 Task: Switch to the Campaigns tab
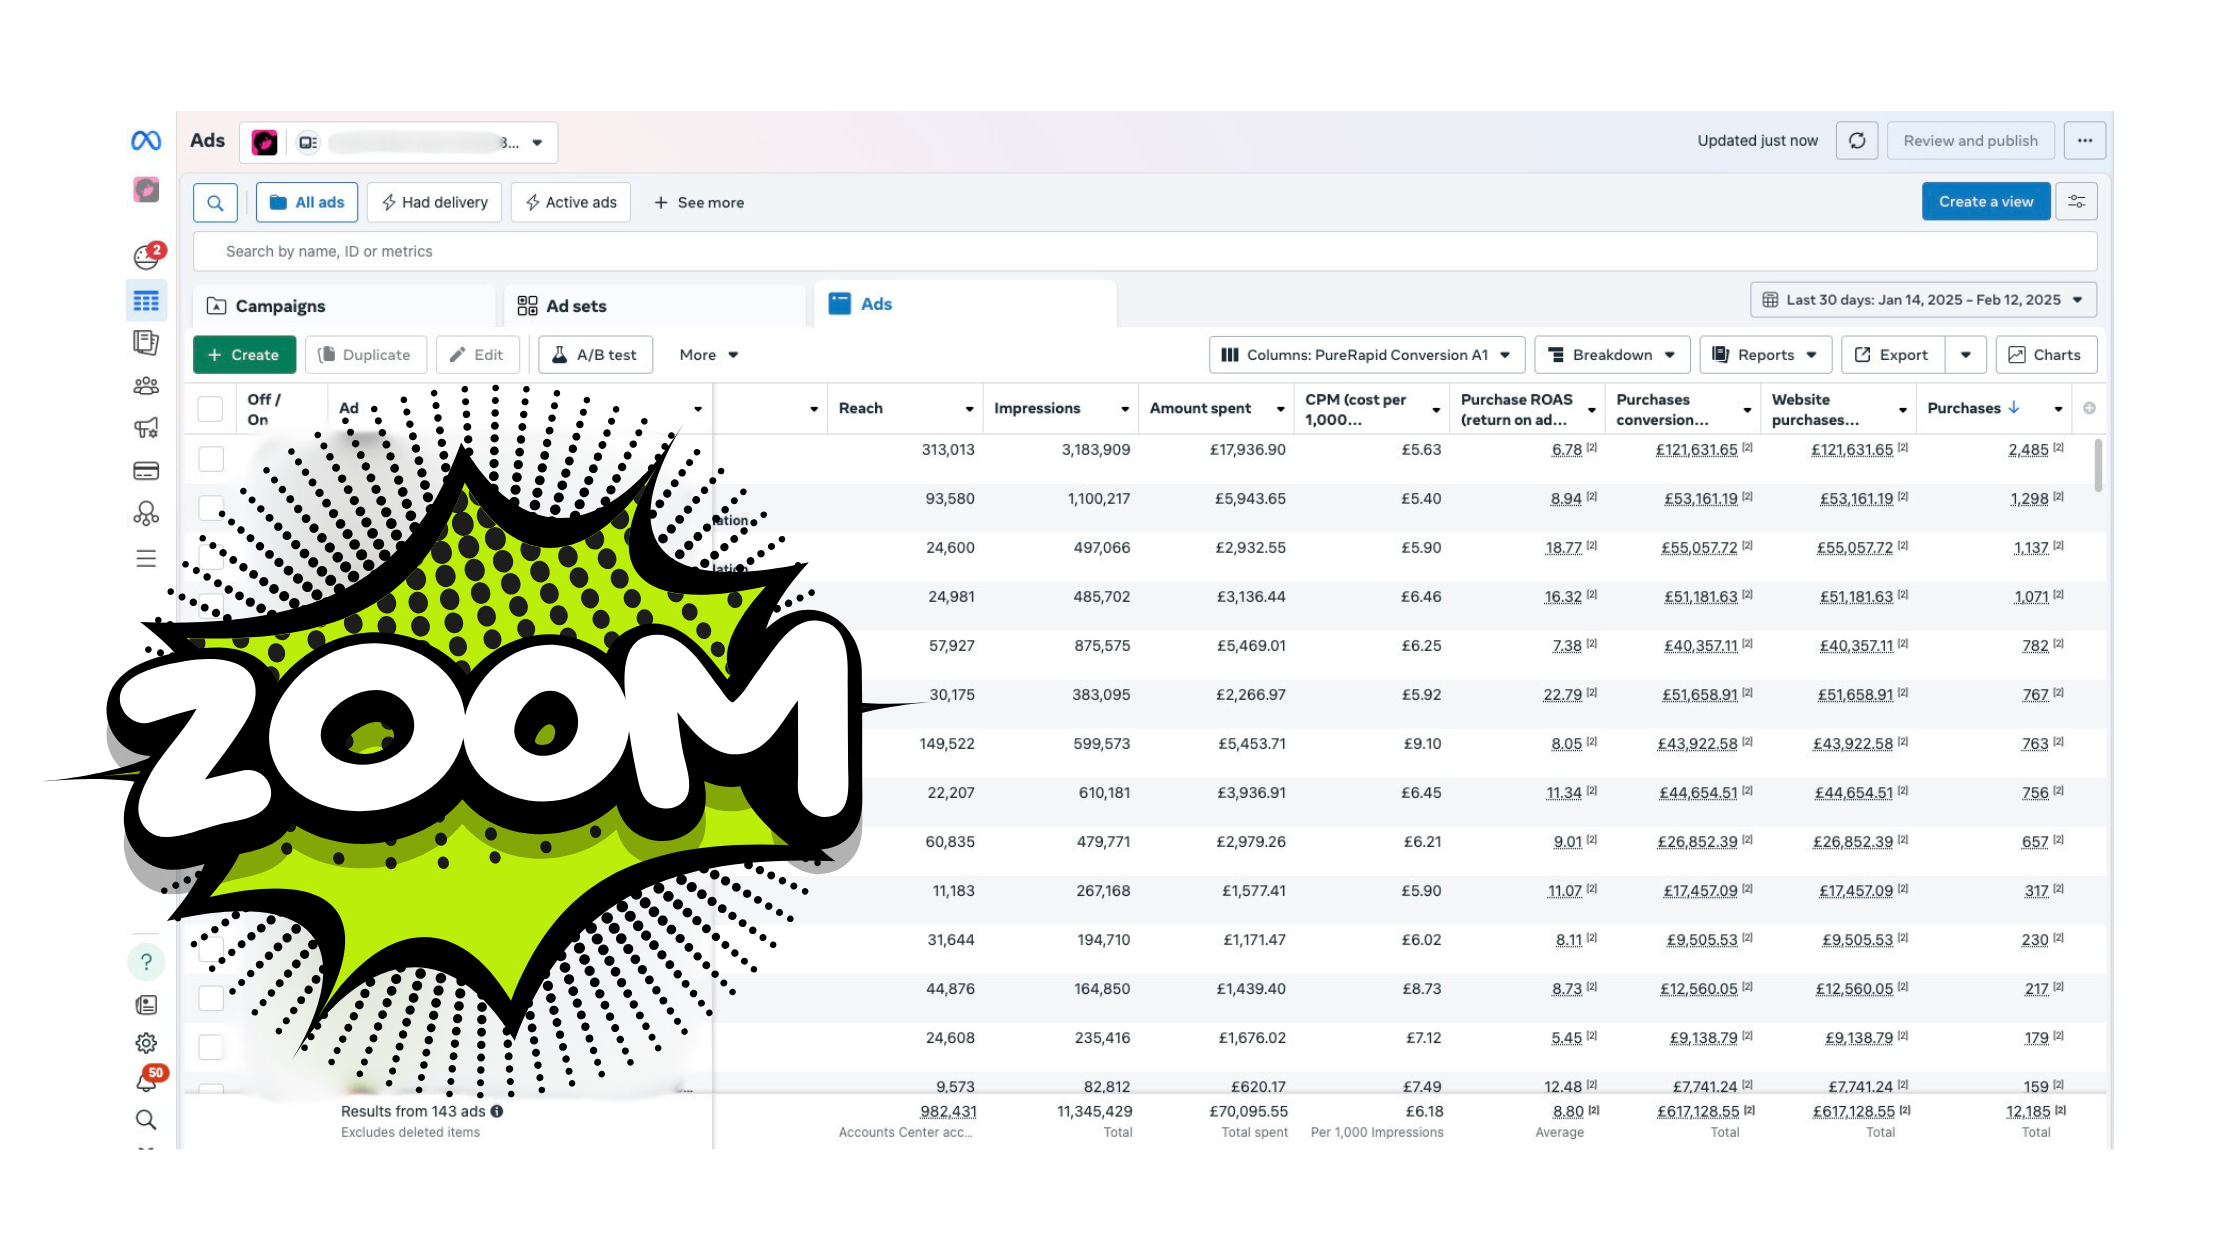pyautogui.click(x=344, y=306)
